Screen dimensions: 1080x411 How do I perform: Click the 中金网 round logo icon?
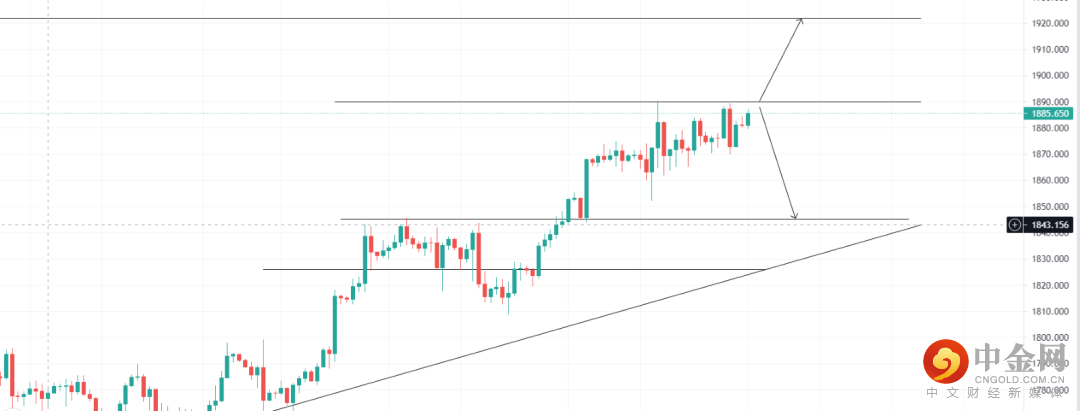click(x=946, y=361)
